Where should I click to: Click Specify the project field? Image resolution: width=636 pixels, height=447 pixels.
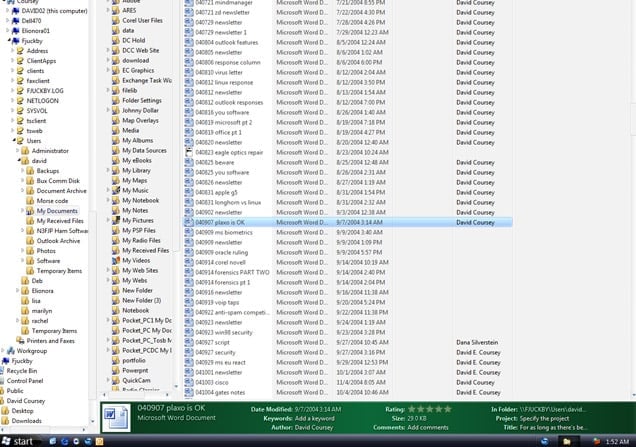pyautogui.click(x=544, y=418)
